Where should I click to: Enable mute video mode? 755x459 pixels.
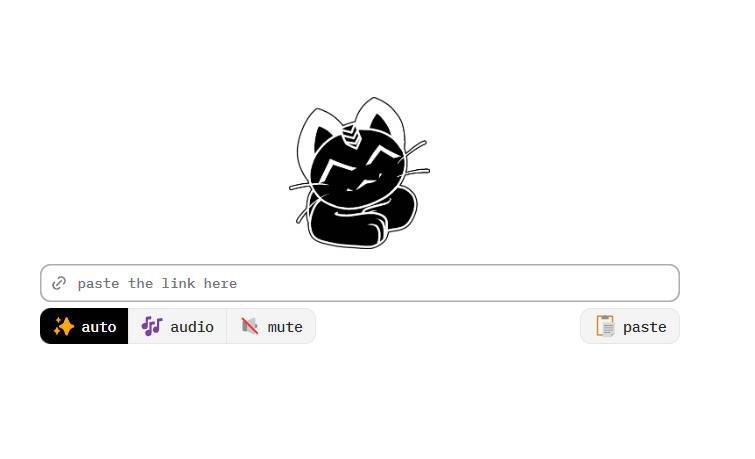[x=271, y=326]
